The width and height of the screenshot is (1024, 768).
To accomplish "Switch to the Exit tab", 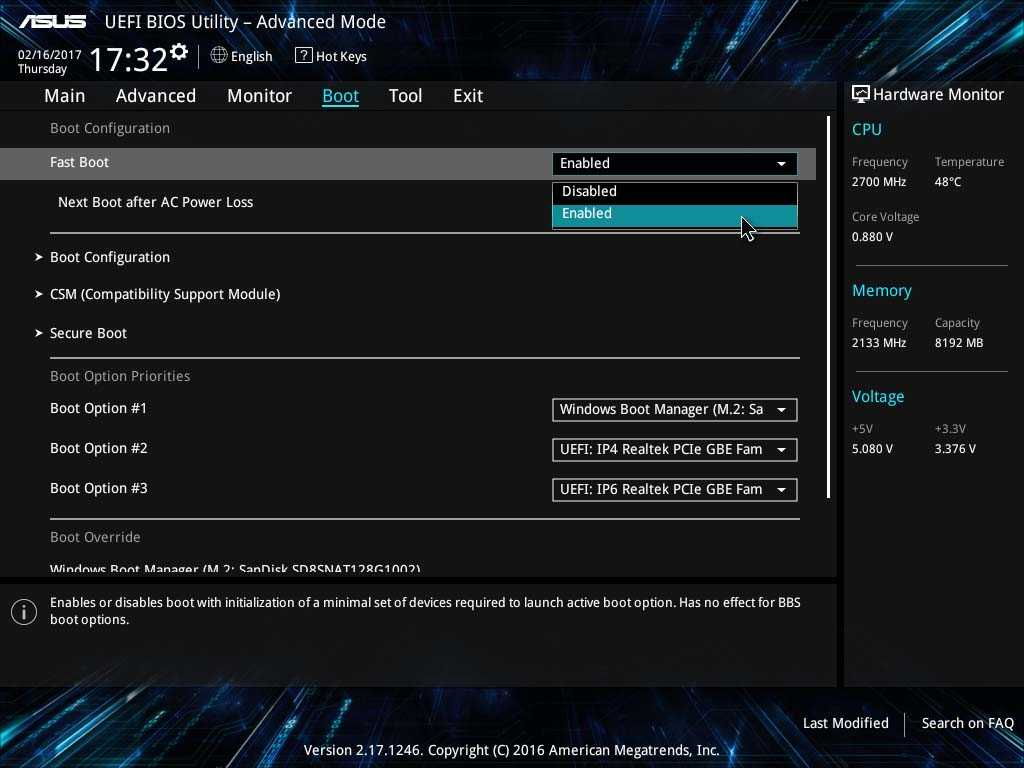I will click(468, 96).
